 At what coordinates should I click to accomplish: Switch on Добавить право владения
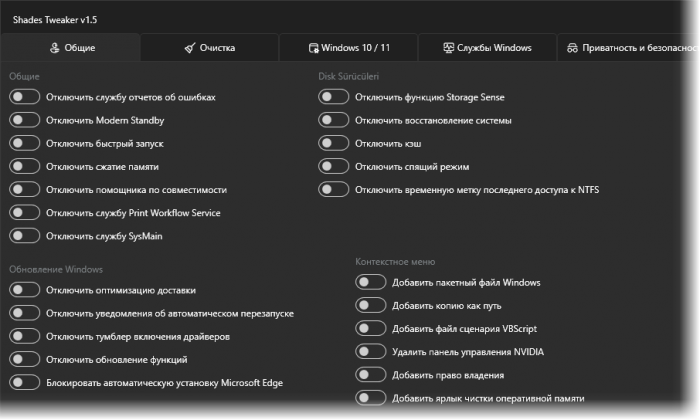(370, 375)
